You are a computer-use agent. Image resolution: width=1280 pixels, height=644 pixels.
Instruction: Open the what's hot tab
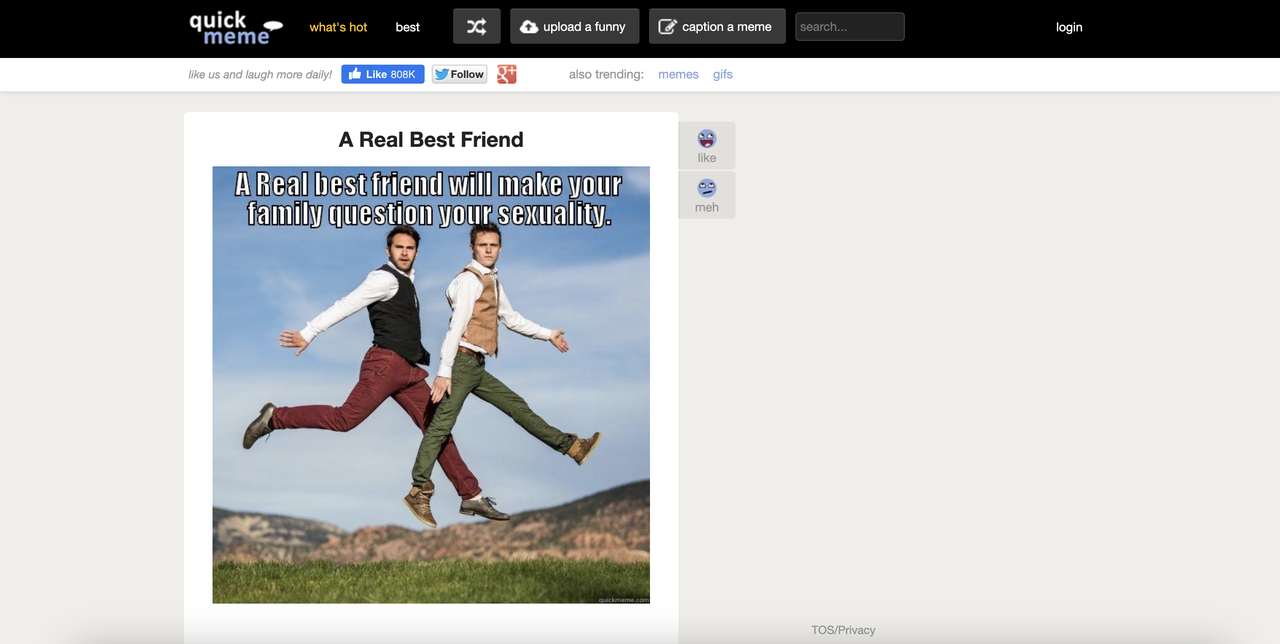pyautogui.click(x=338, y=27)
